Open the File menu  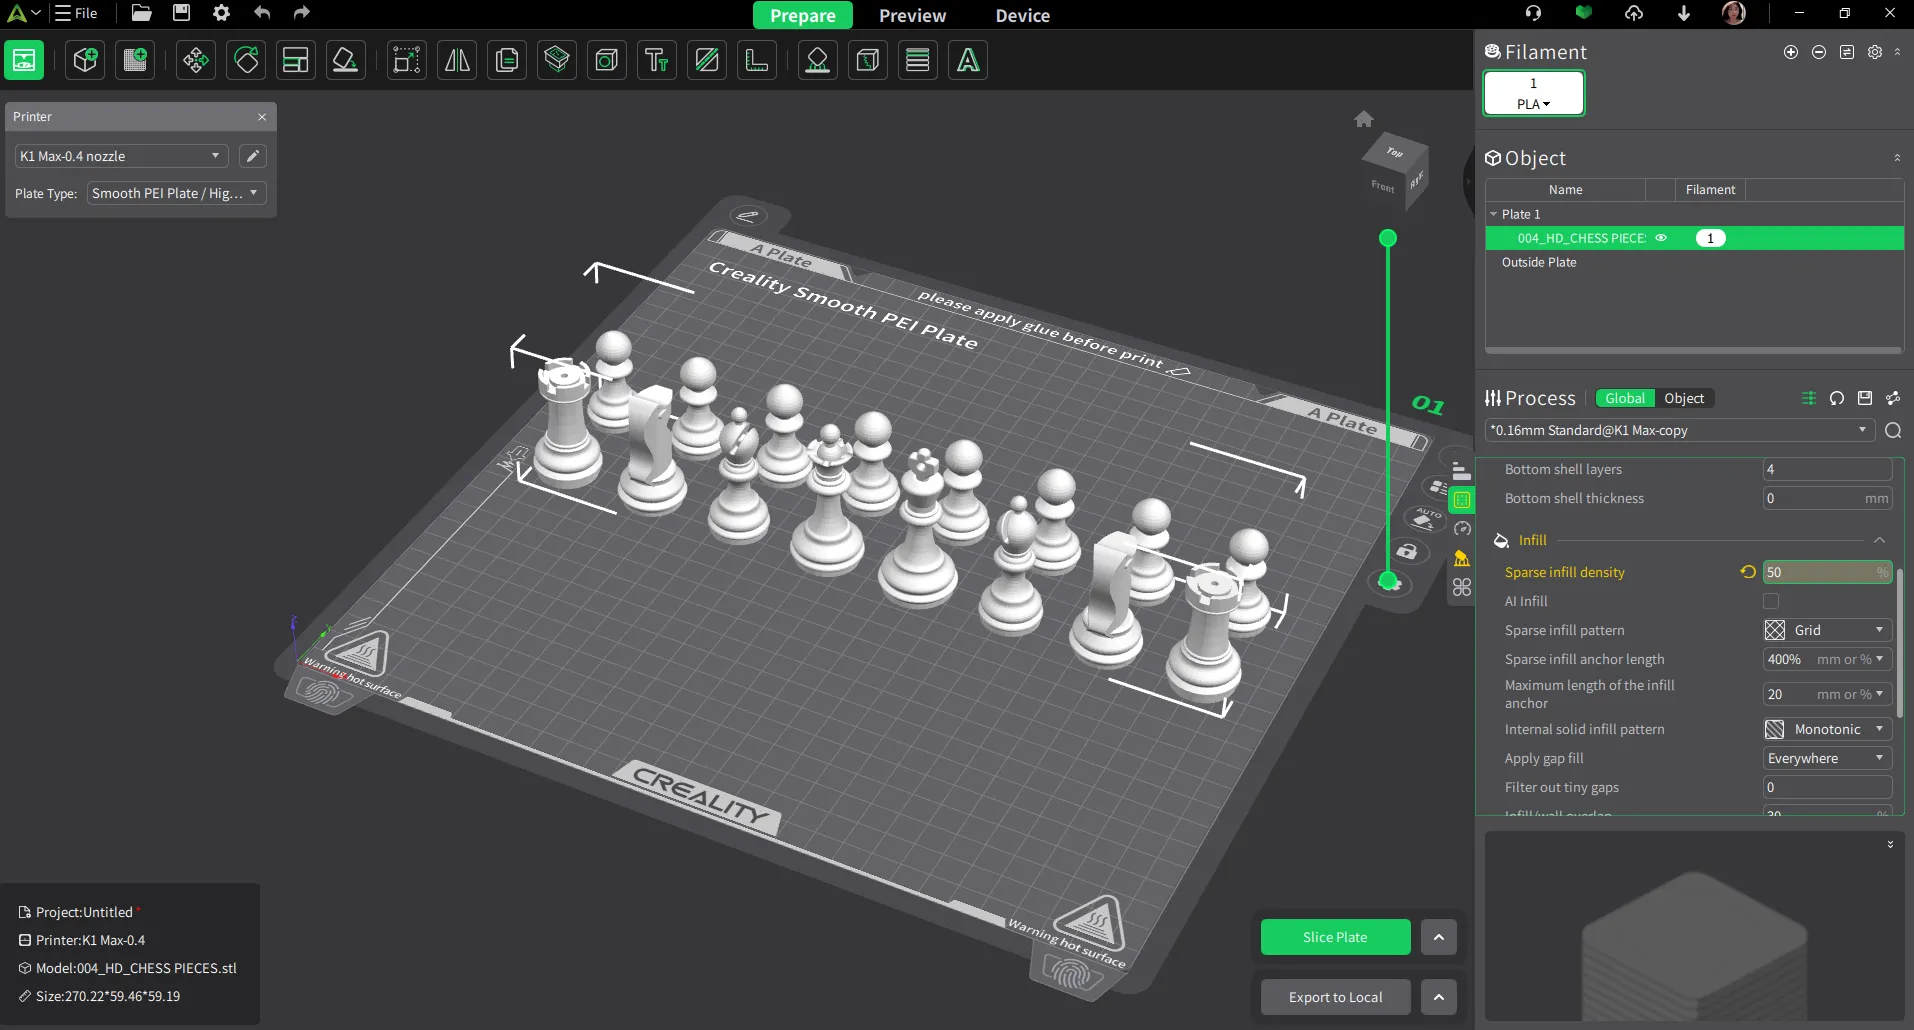coord(76,13)
